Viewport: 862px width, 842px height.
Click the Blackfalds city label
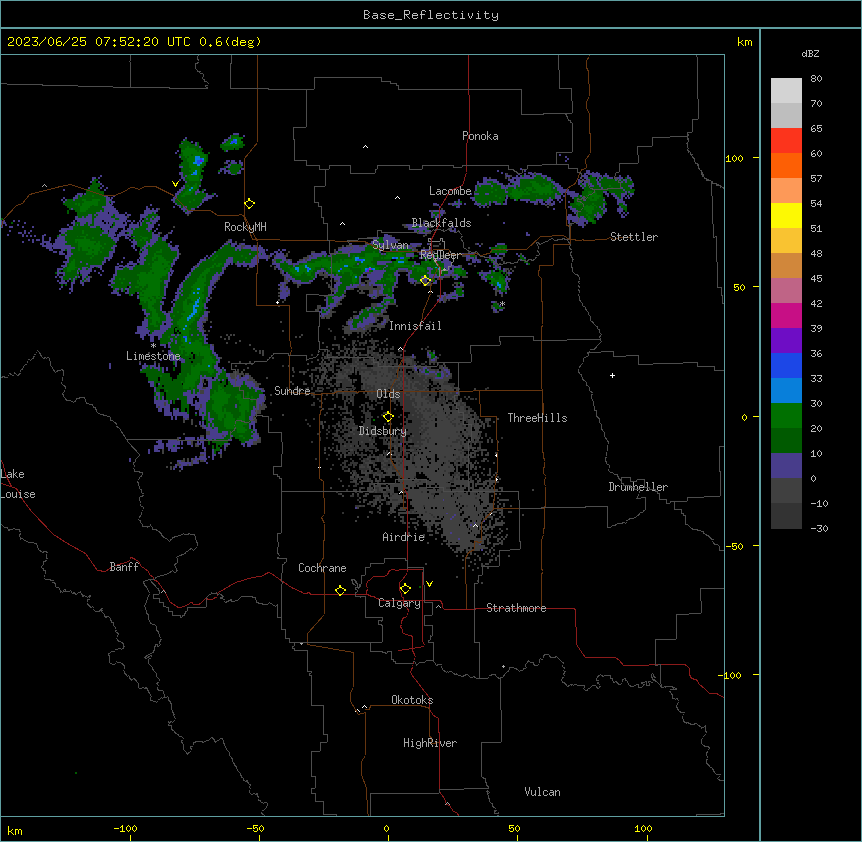coord(441,223)
